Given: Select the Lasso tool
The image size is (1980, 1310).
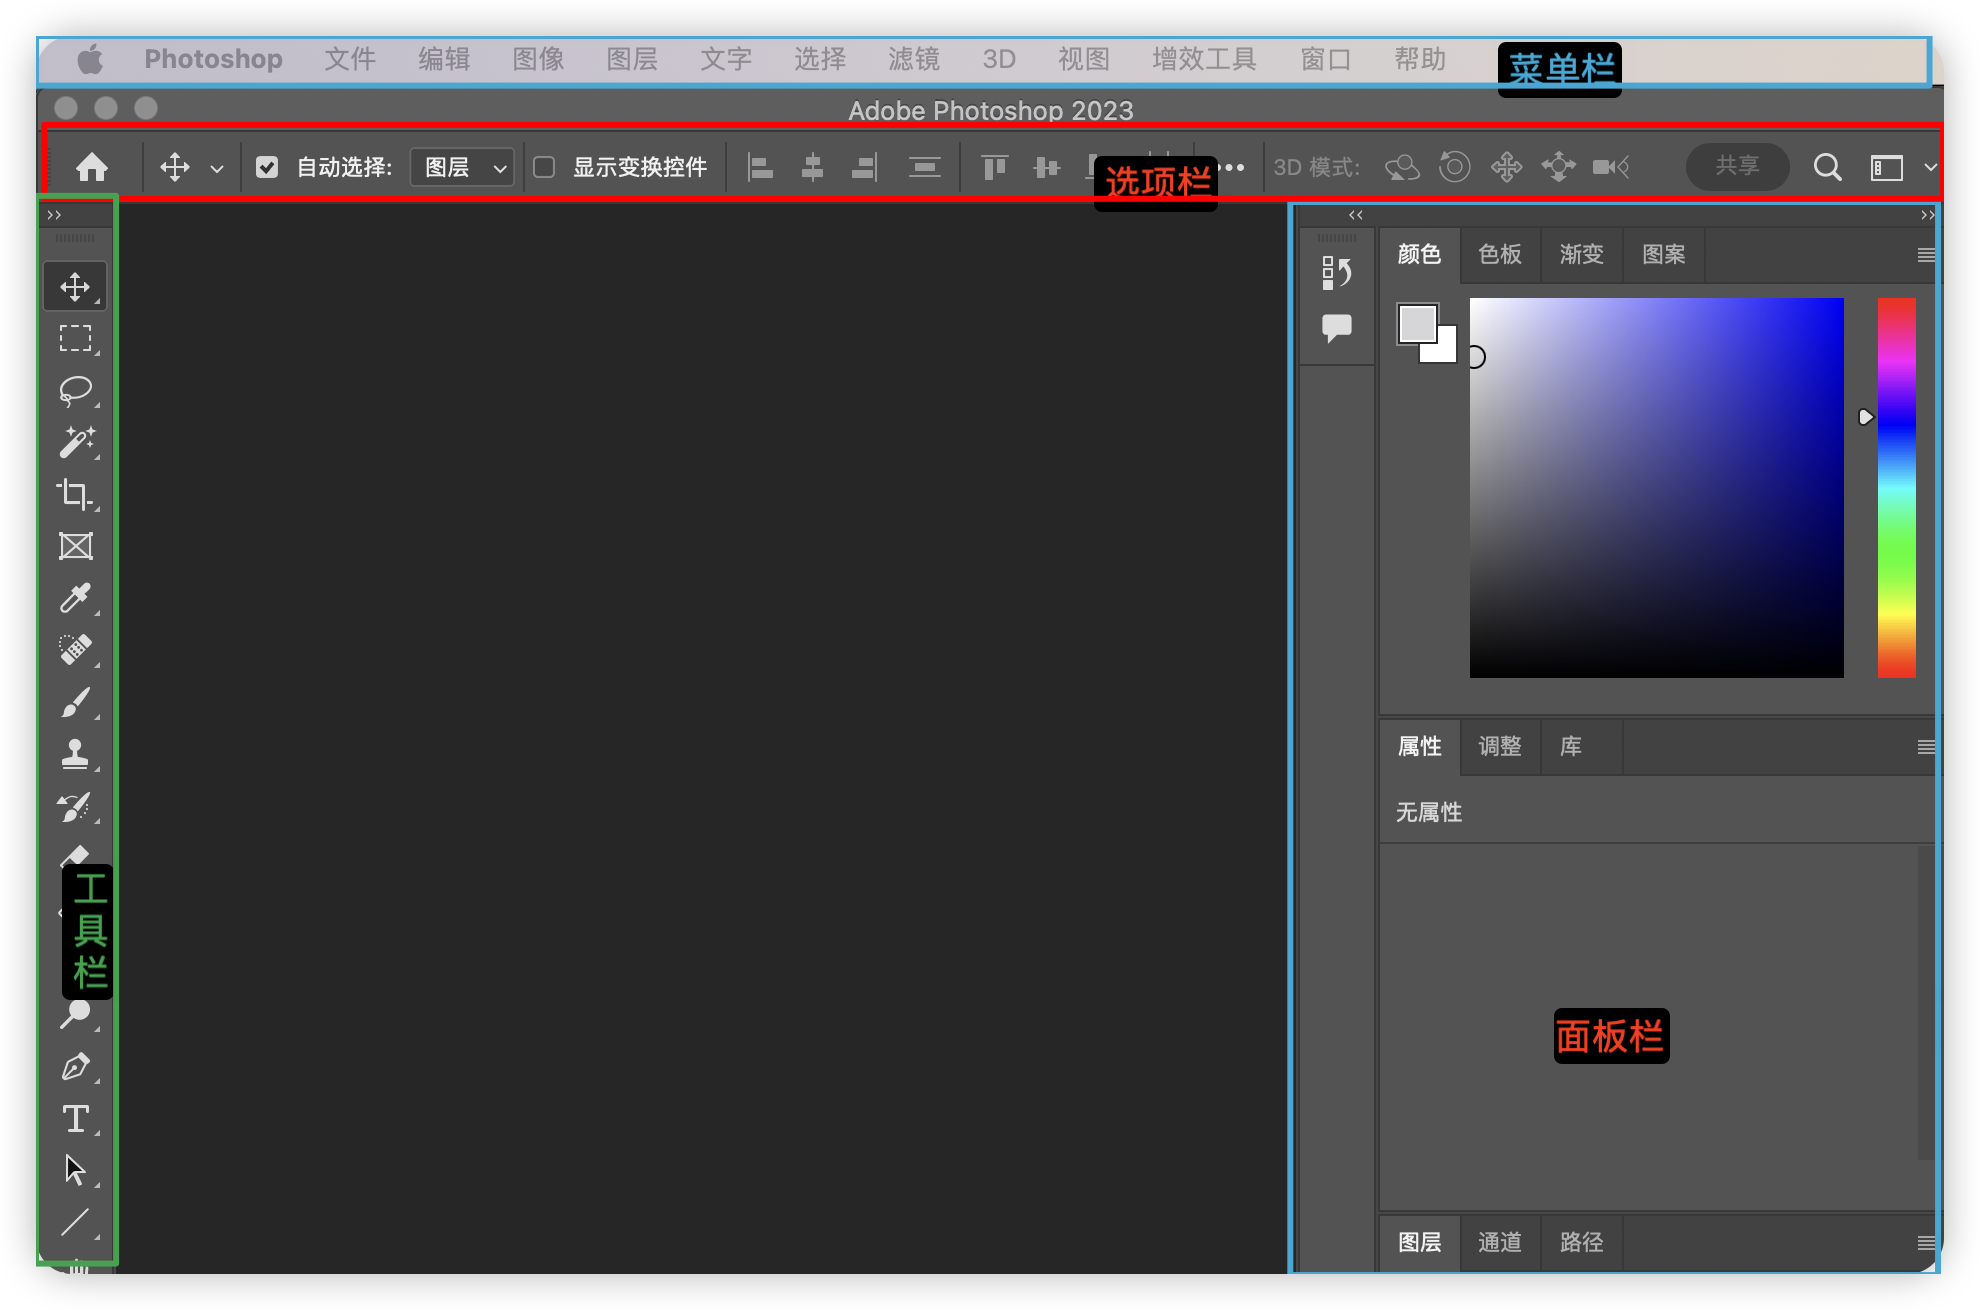Looking at the screenshot, I should 75,391.
